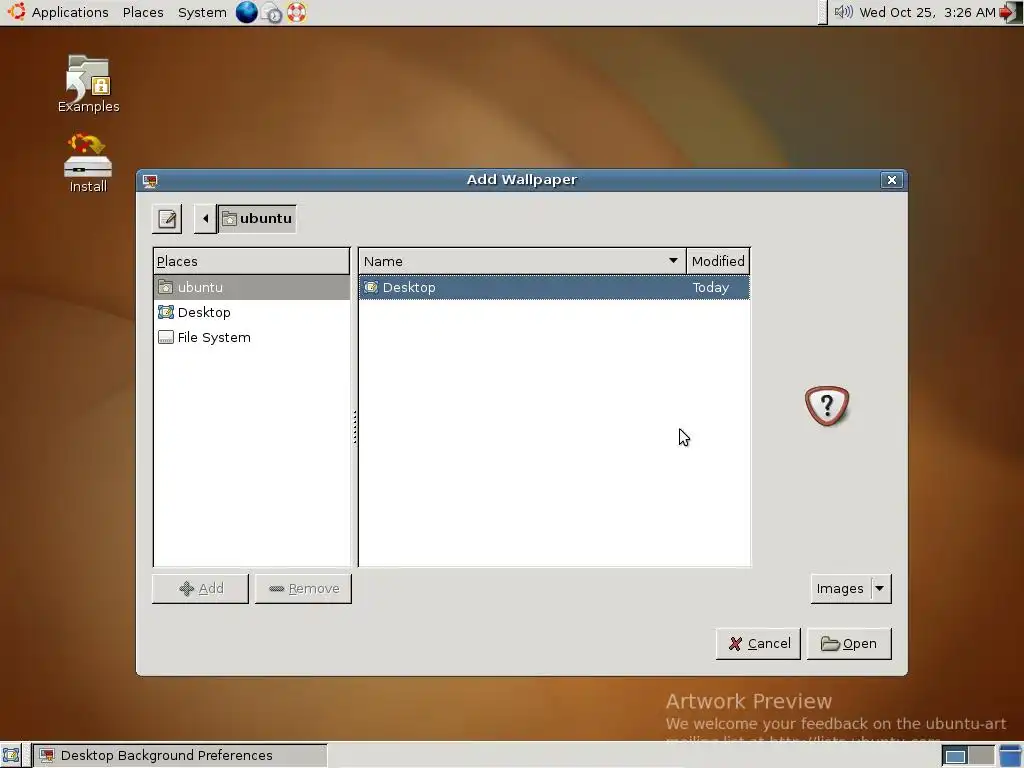
Task: Open the Examples desktop folder icon
Action: [x=88, y=84]
